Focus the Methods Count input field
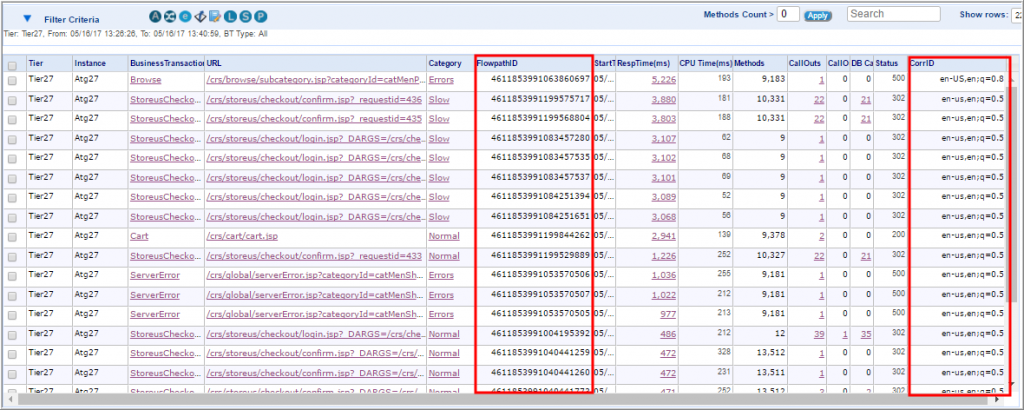Viewport: 1024px width, 410px height. click(x=788, y=14)
